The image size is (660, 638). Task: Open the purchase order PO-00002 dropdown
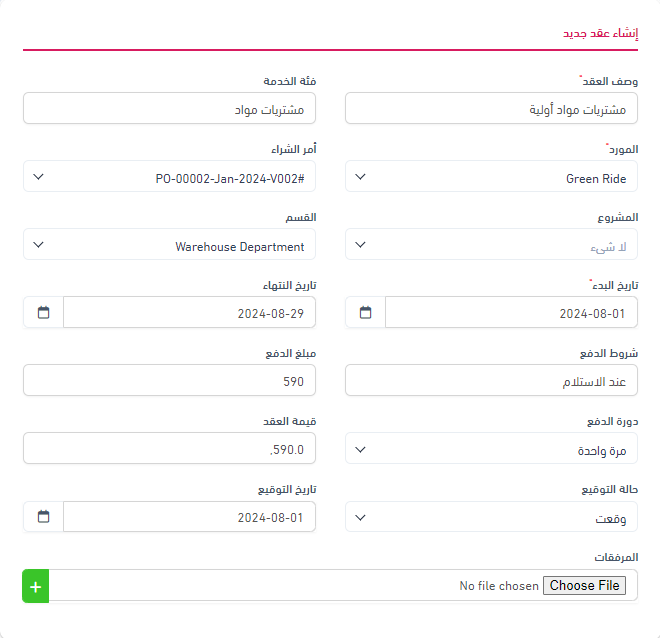(169, 177)
